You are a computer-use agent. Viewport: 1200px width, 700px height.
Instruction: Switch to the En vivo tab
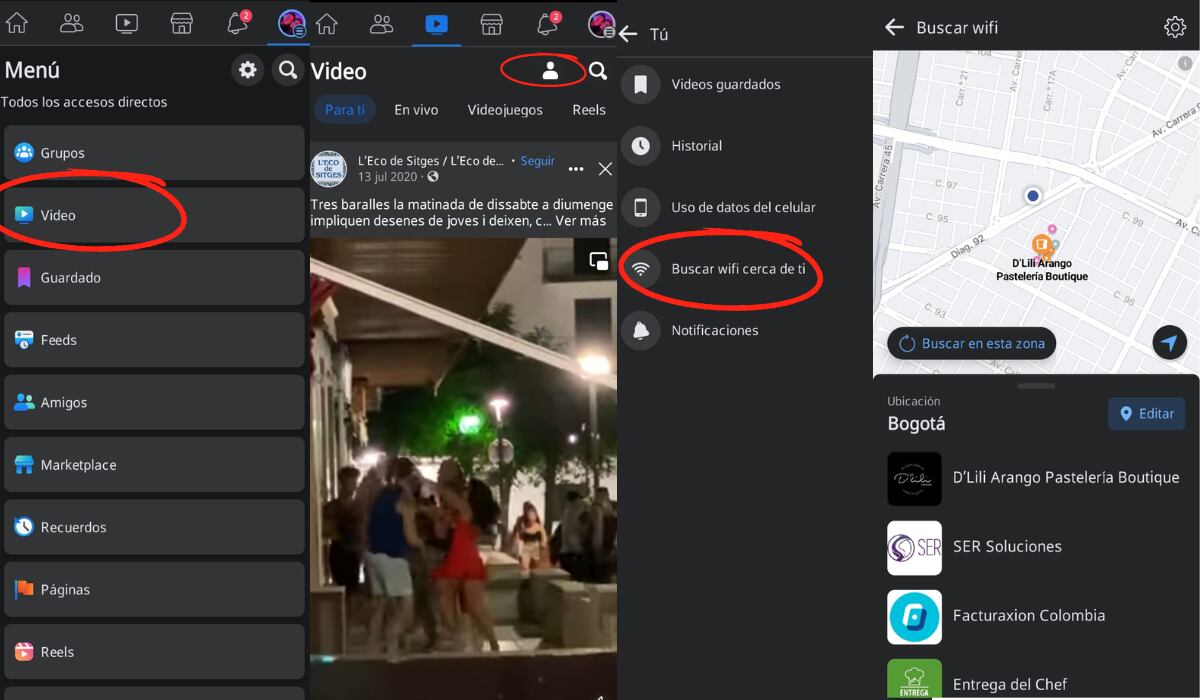tap(416, 110)
